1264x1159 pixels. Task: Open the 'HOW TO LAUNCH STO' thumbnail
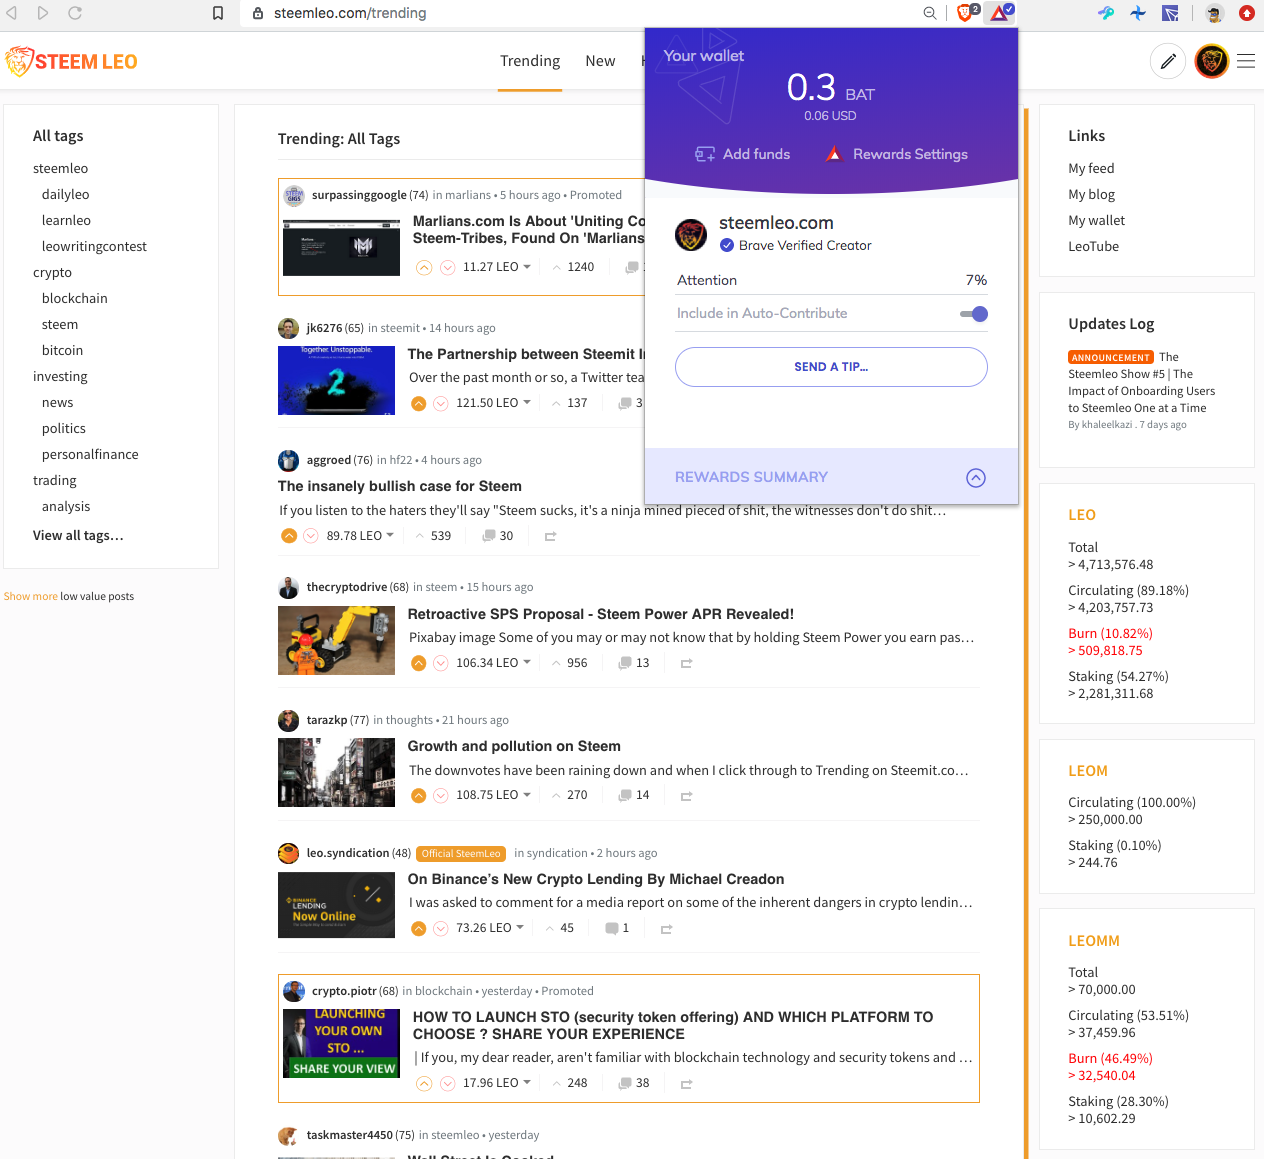[x=341, y=1043]
